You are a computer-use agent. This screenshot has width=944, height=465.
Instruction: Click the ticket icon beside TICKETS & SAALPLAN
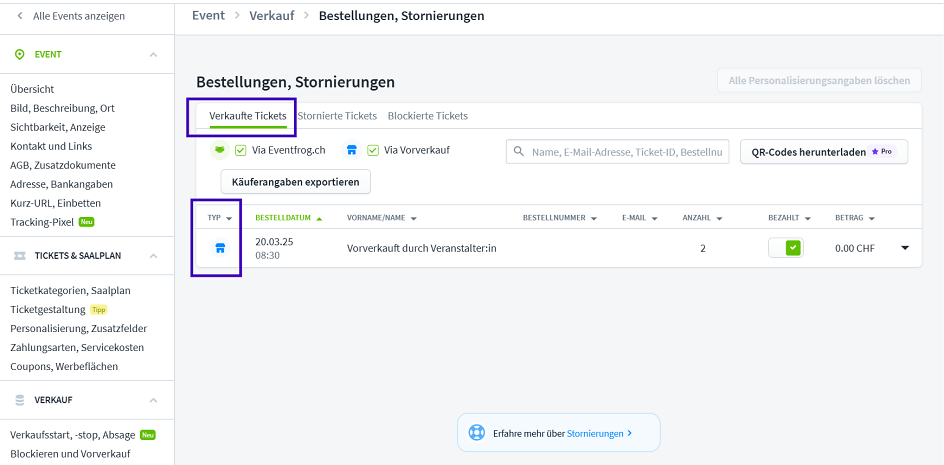click(20, 256)
